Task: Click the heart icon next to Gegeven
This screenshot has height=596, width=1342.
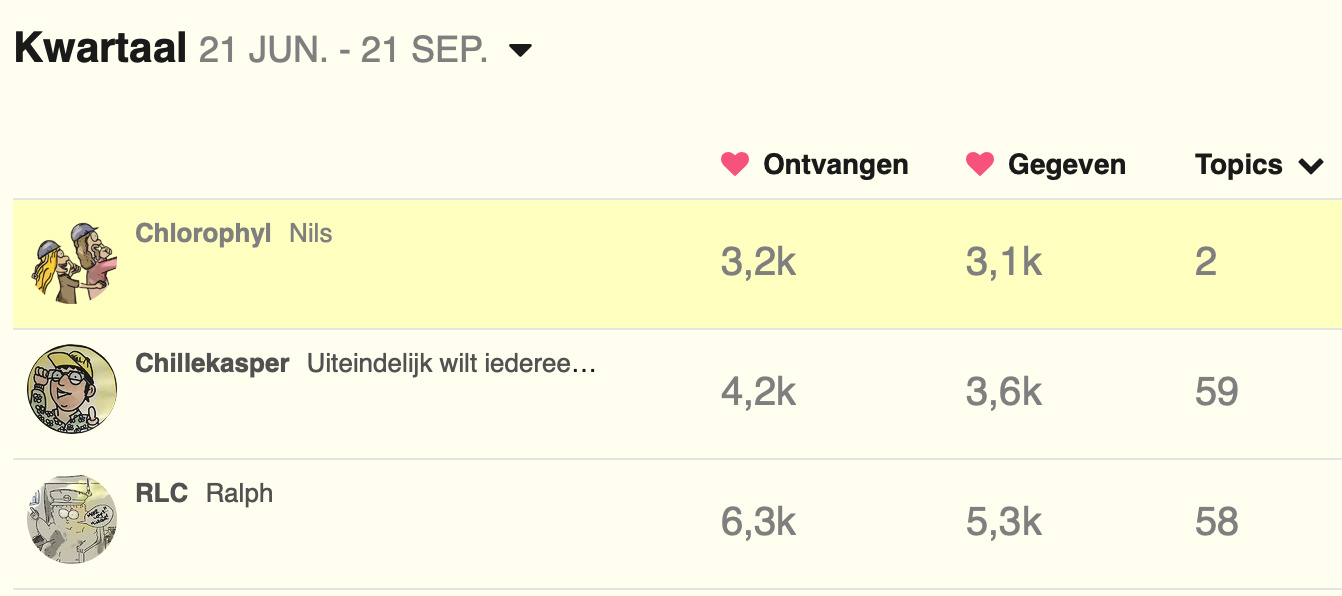Action: coord(980,165)
